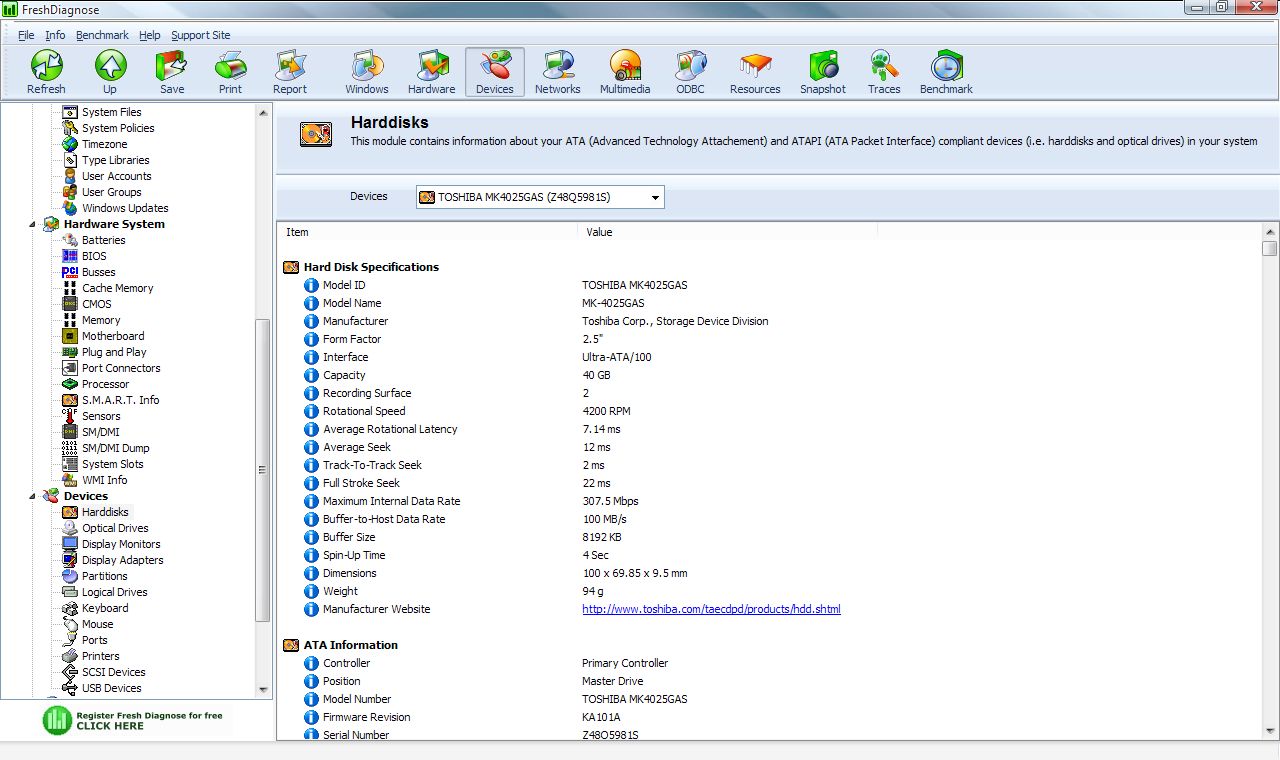Click the Hard Disk Specifications group icon

click(x=291, y=267)
